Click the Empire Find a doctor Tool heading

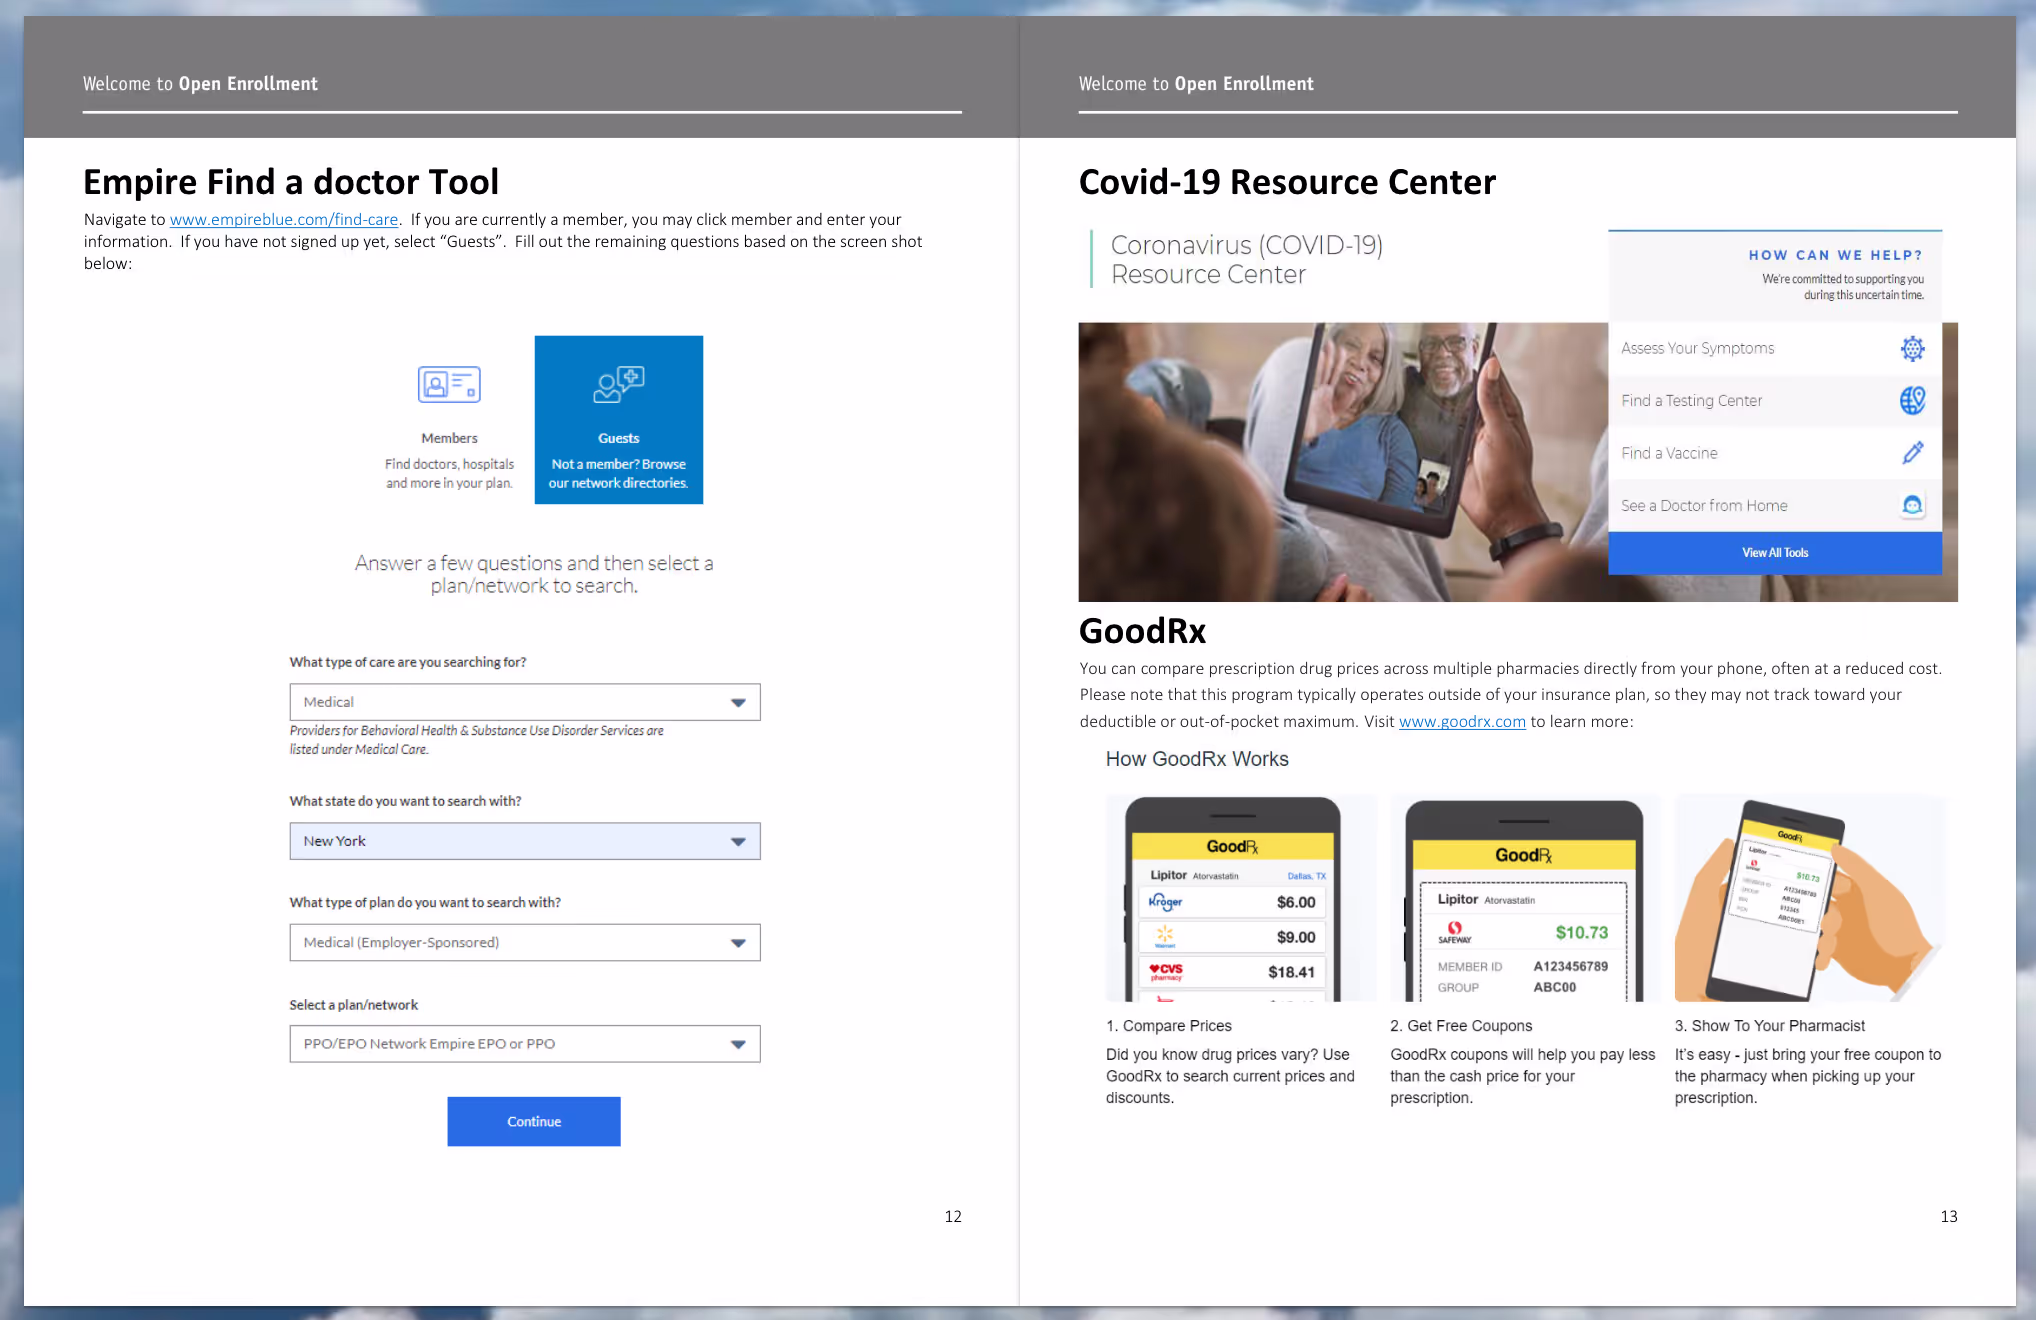(291, 182)
